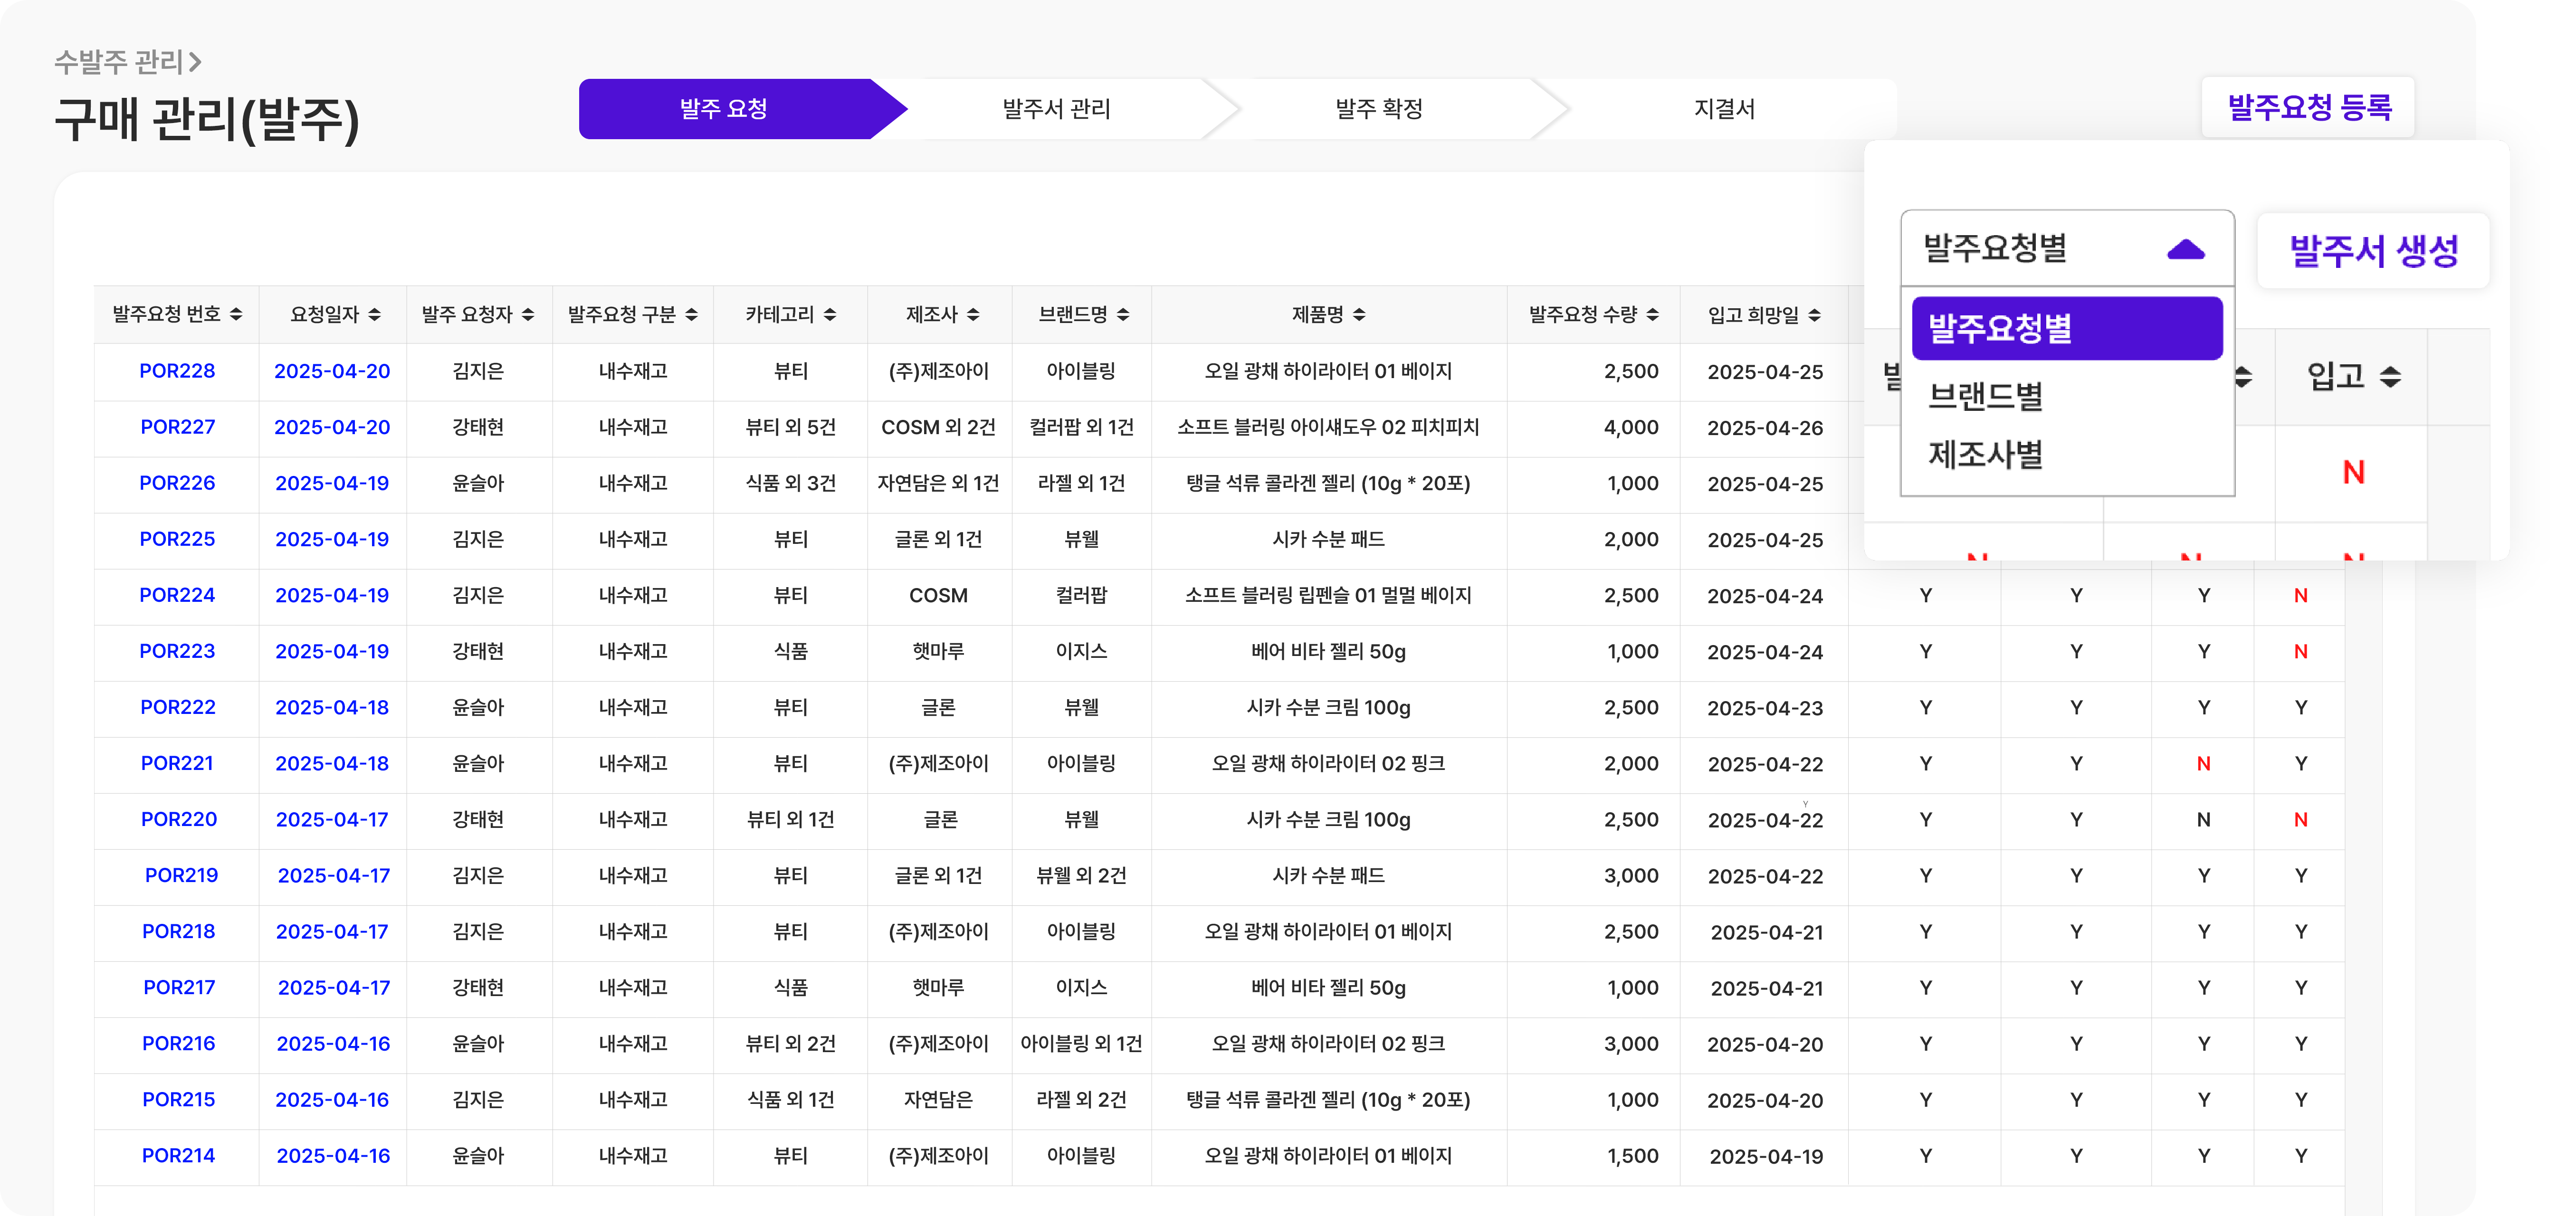Click the red N in POR224 row

pos(2300,595)
